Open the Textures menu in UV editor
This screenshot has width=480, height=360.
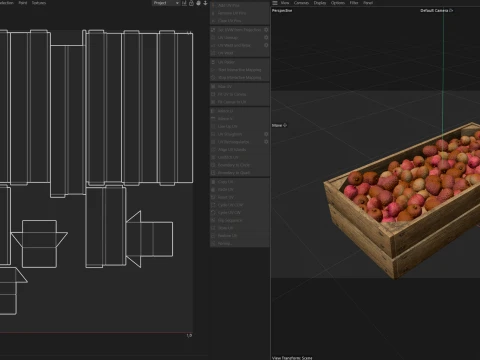coord(39,3)
